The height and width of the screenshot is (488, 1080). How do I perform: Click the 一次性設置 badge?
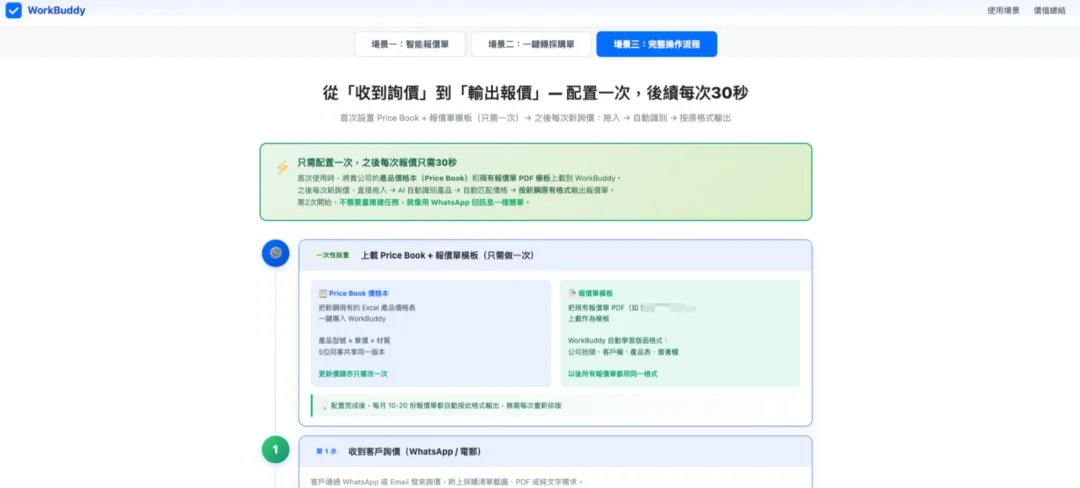coord(333,255)
